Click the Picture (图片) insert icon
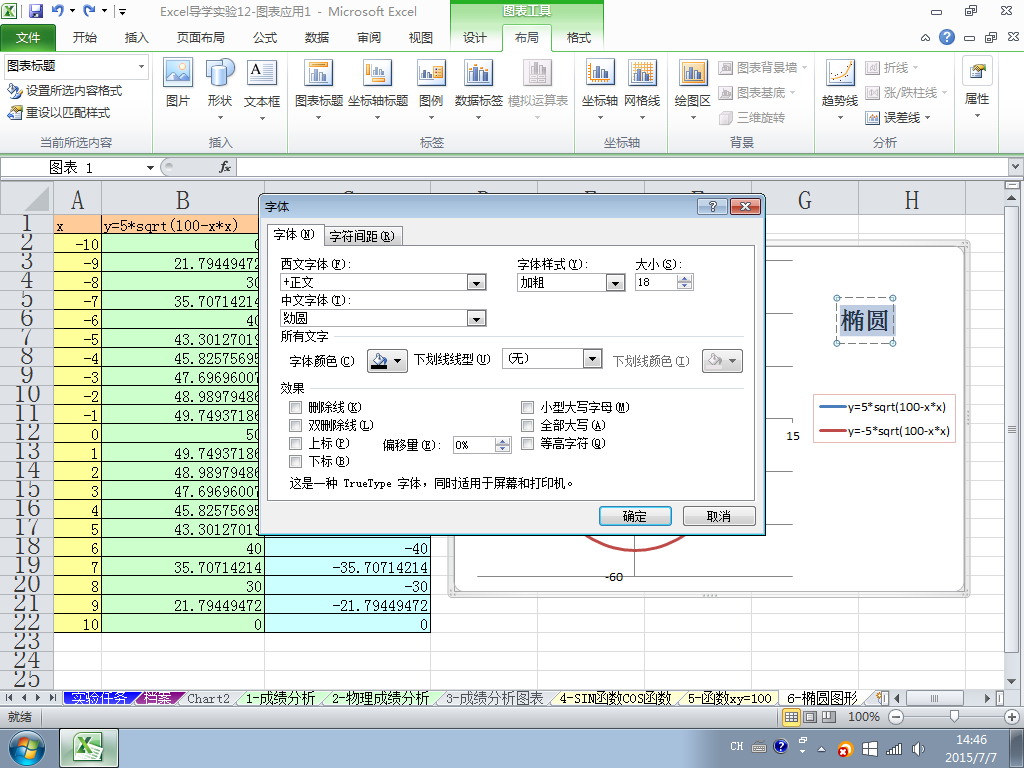Image resolution: width=1024 pixels, height=768 pixels. [178, 83]
